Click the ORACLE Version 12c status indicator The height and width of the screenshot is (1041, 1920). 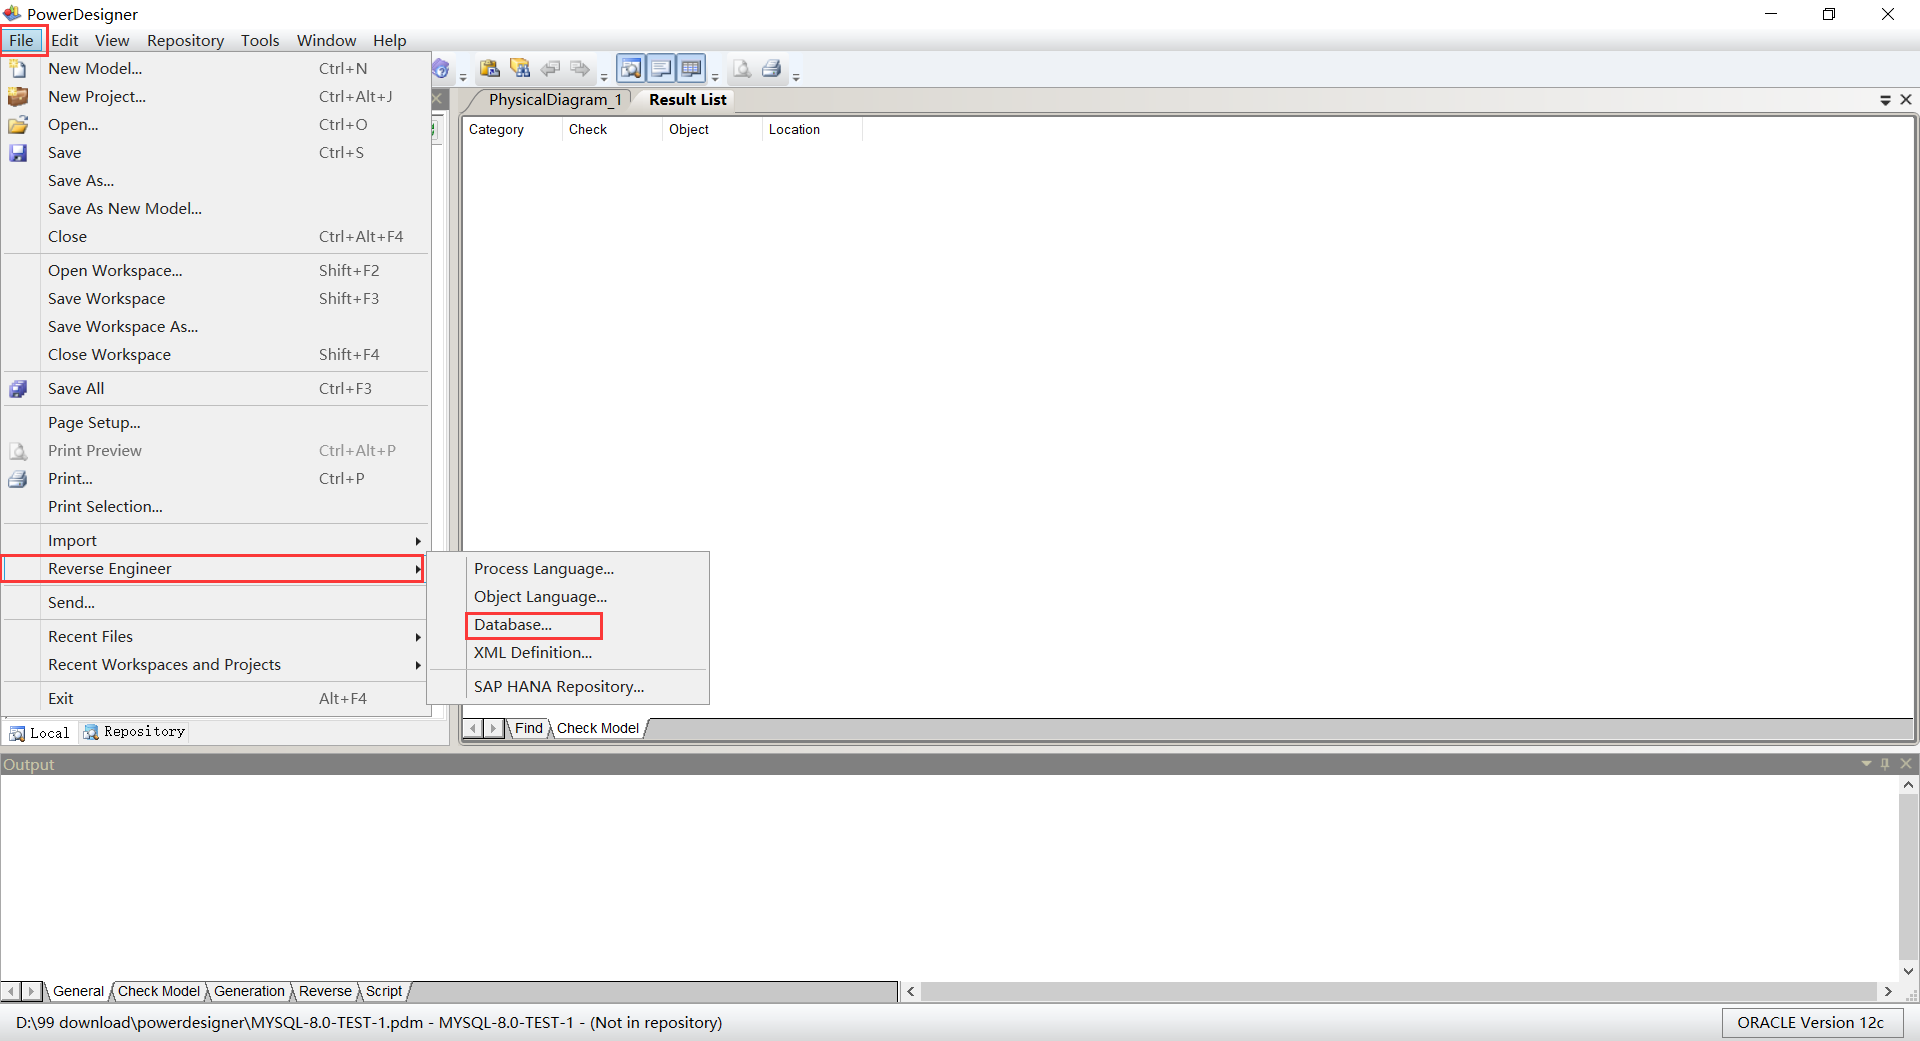pos(1812,1022)
